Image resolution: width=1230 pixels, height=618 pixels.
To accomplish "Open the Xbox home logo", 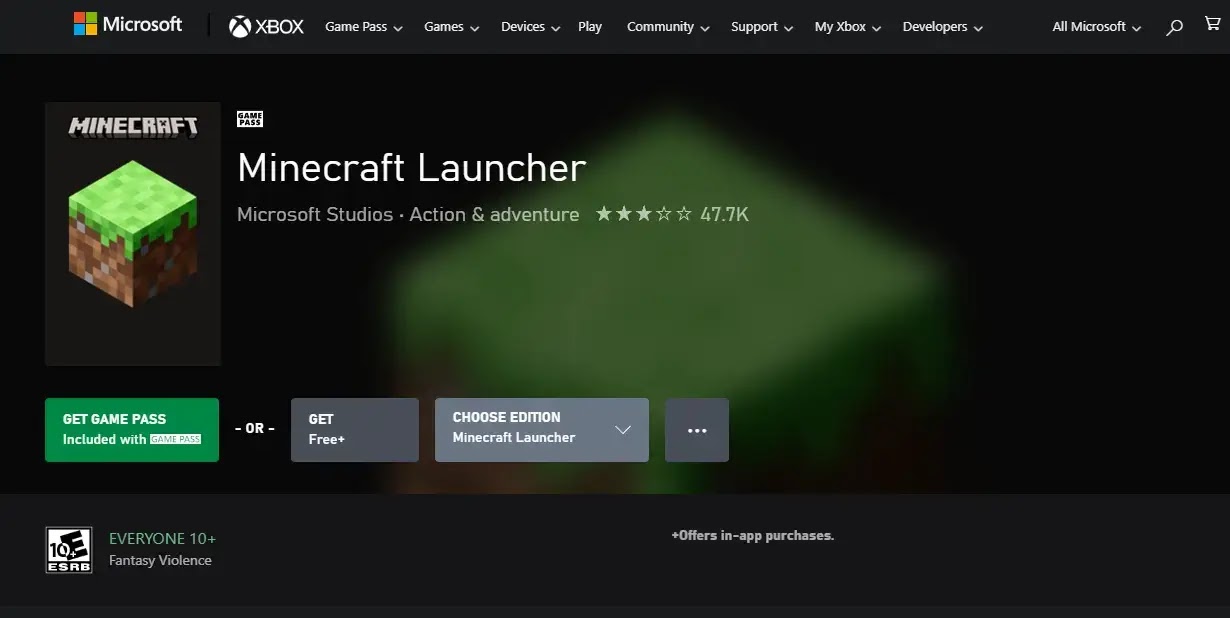I will (x=266, y=27).
